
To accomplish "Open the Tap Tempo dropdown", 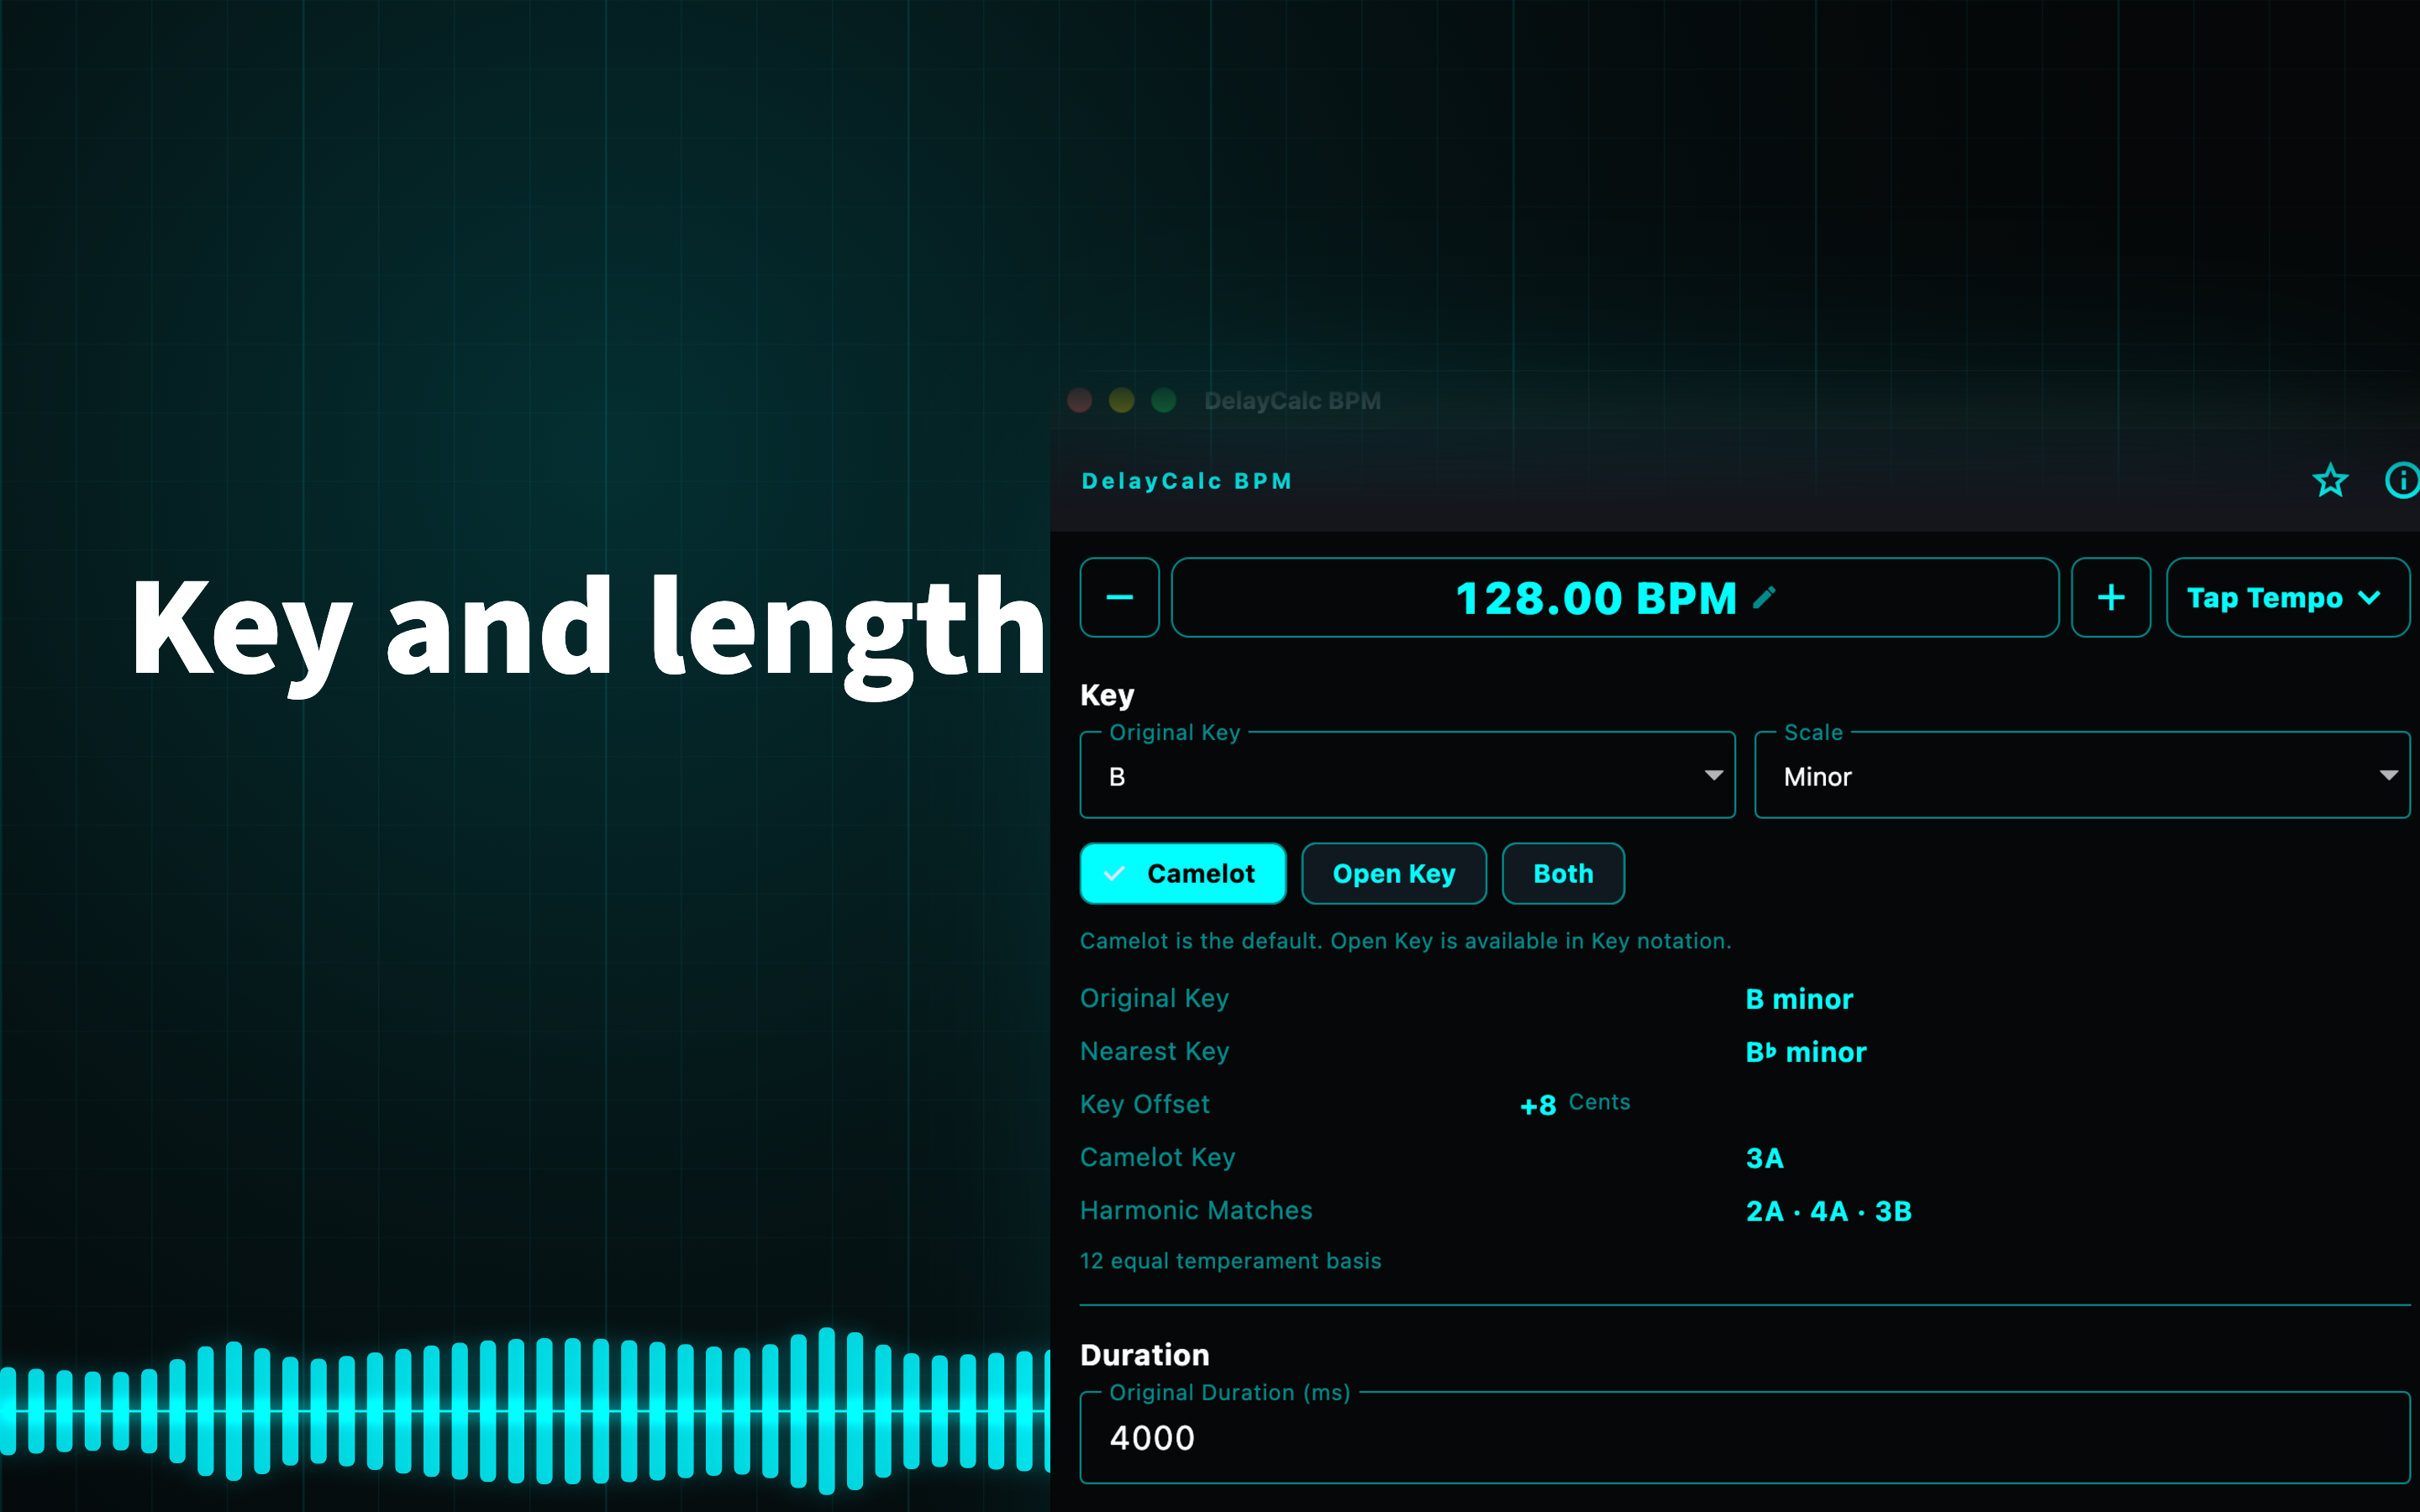I will [x=2287, y=598].
